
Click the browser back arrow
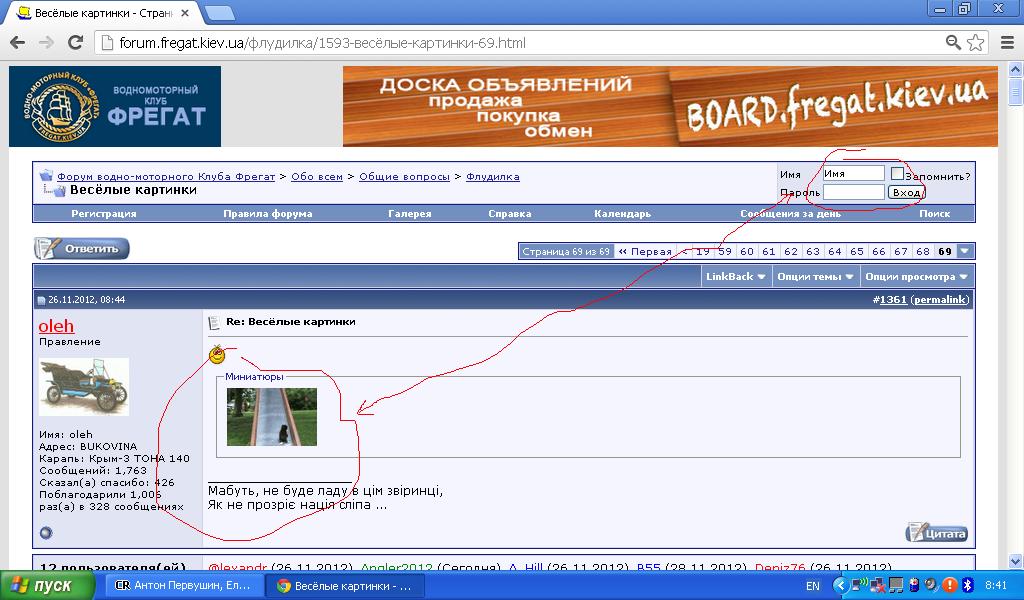tap(18, 43)
